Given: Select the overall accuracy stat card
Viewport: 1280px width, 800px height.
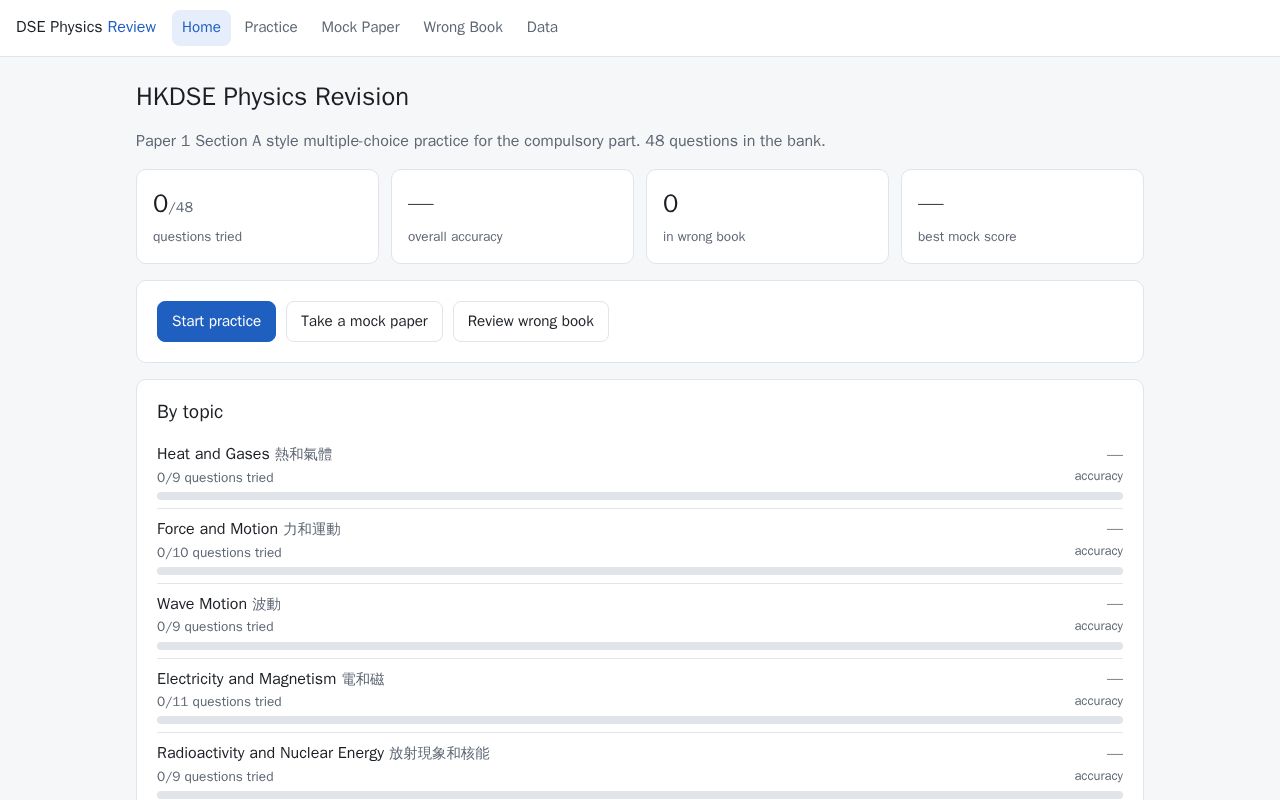Looking at the screenshot, I should click(512, 216).
